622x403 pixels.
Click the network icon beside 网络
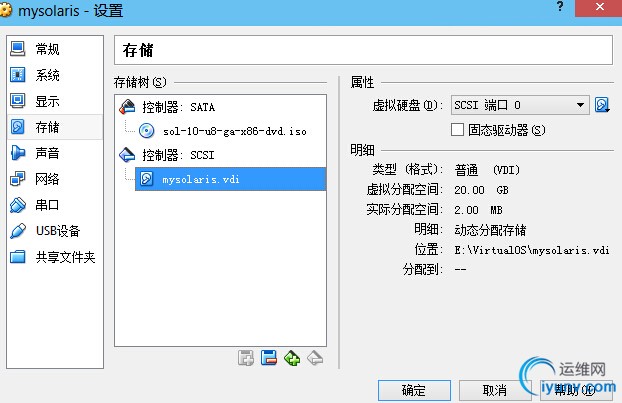pyautogui.click(x=18, y=179)
